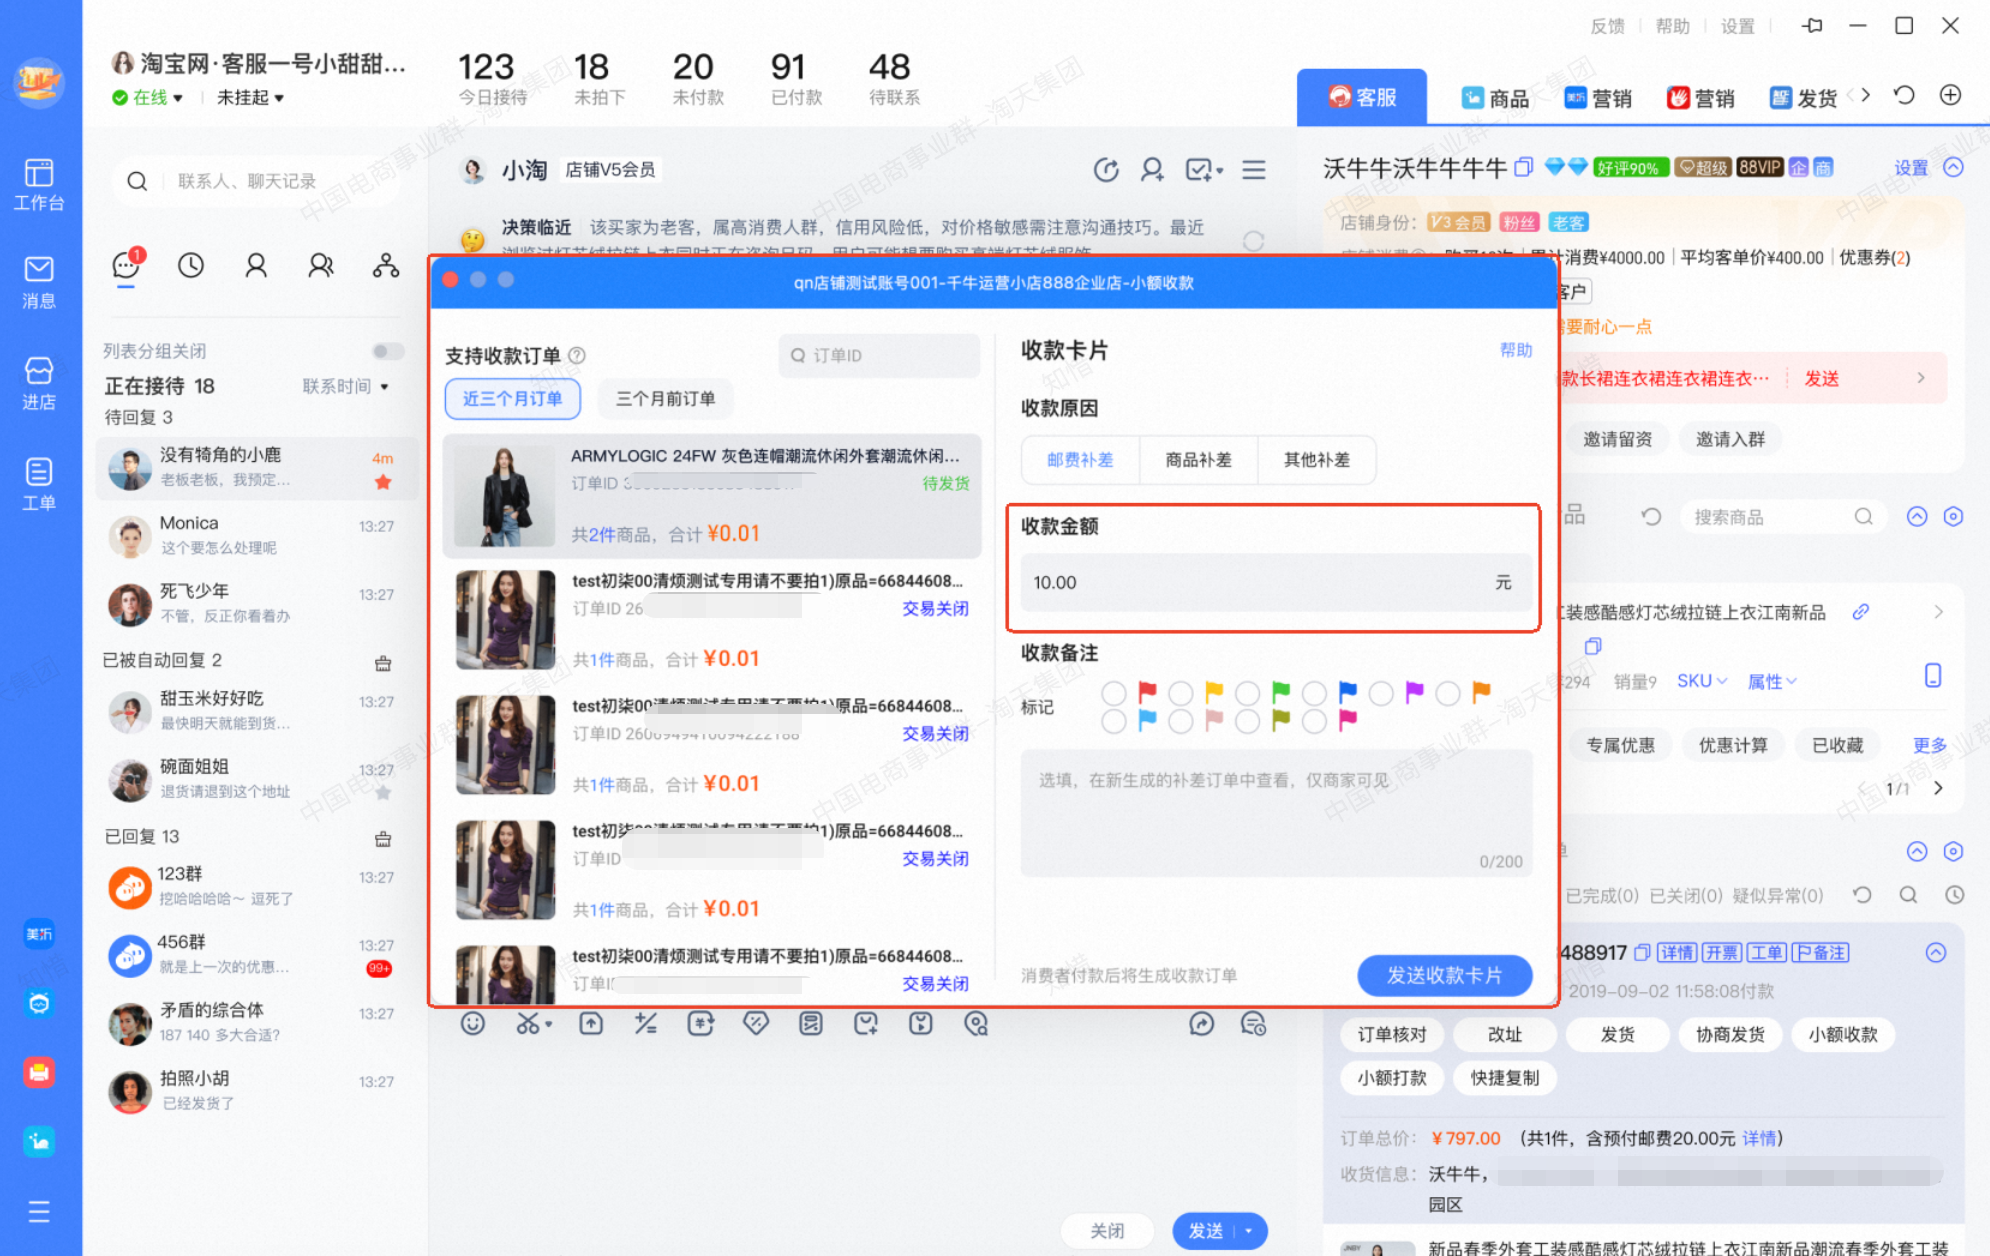
Task: Switch to the 商品 tab
Action: [x=1495, y=98]
